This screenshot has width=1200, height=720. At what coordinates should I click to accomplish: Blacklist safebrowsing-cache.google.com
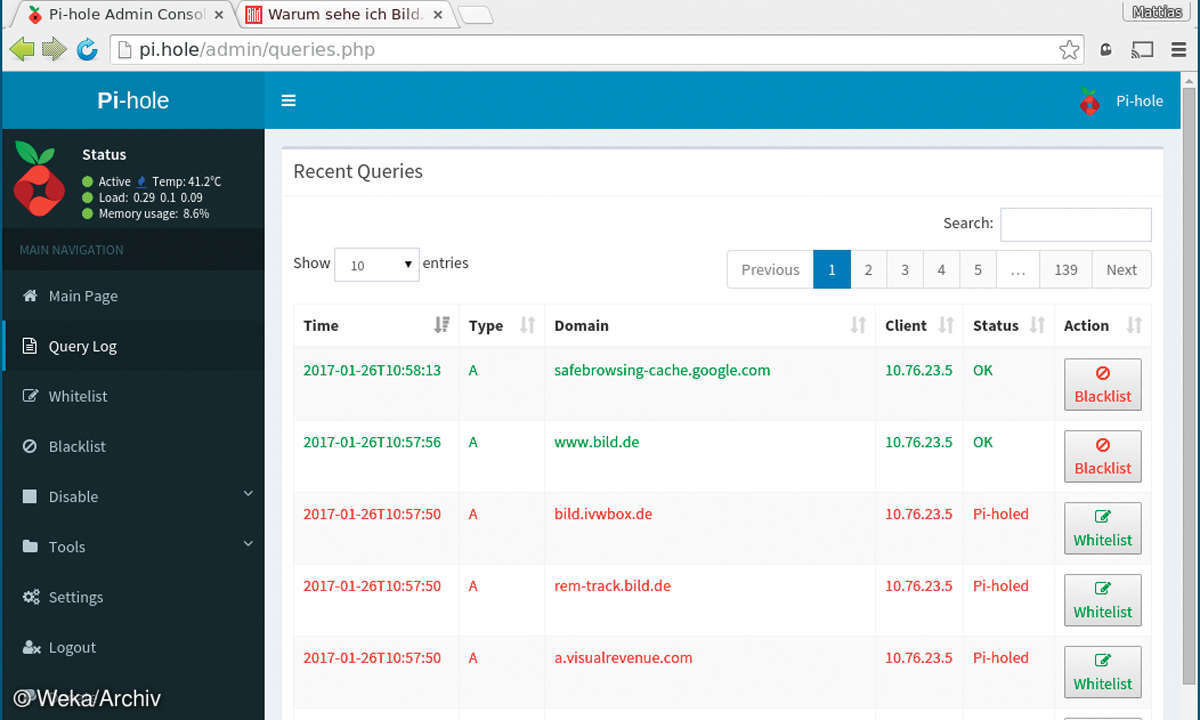(x=1102, y=384)
